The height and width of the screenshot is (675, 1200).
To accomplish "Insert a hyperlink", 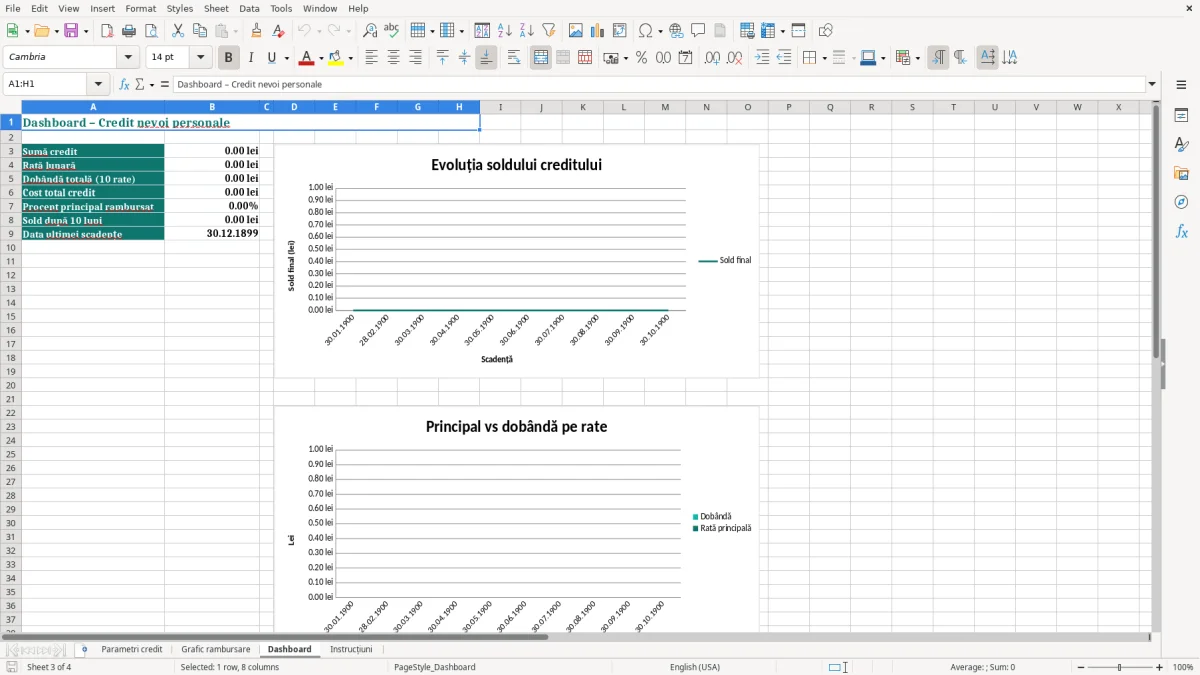I will tap(676, 31).
